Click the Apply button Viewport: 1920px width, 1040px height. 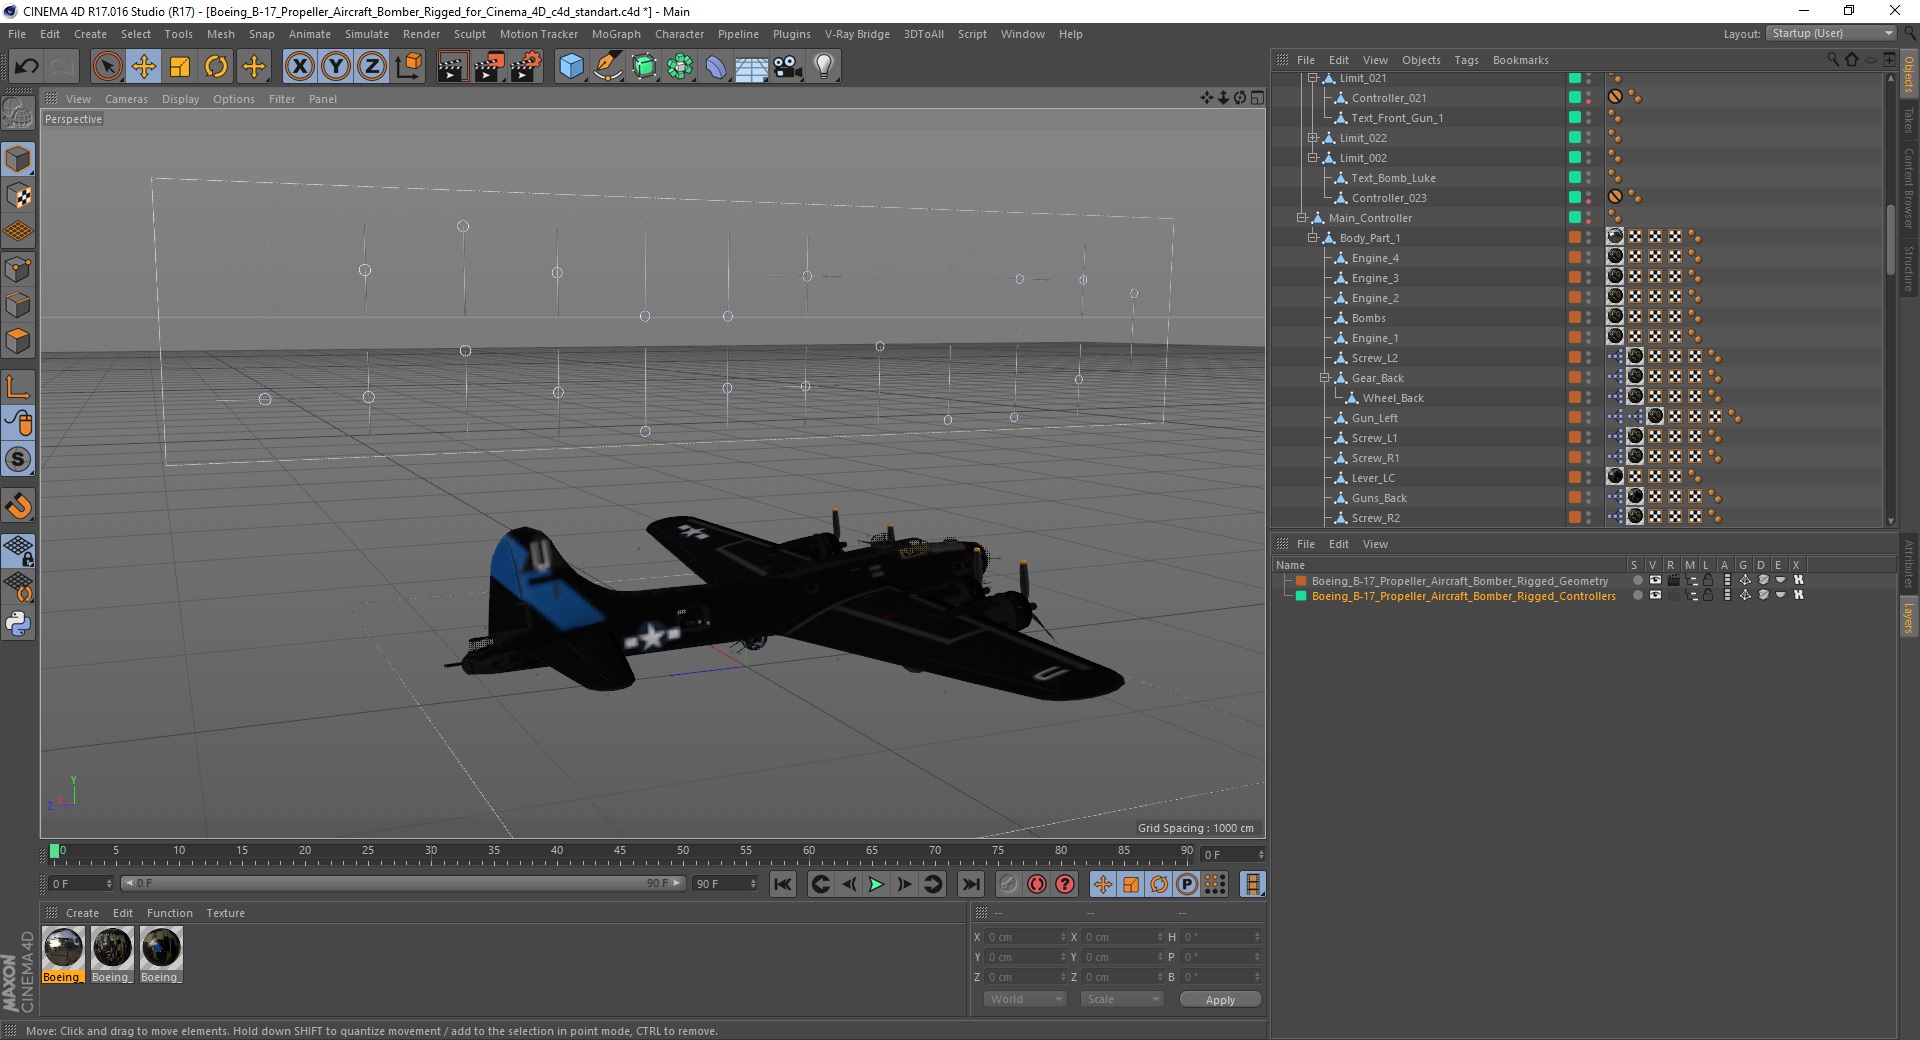click(1220, 999)
